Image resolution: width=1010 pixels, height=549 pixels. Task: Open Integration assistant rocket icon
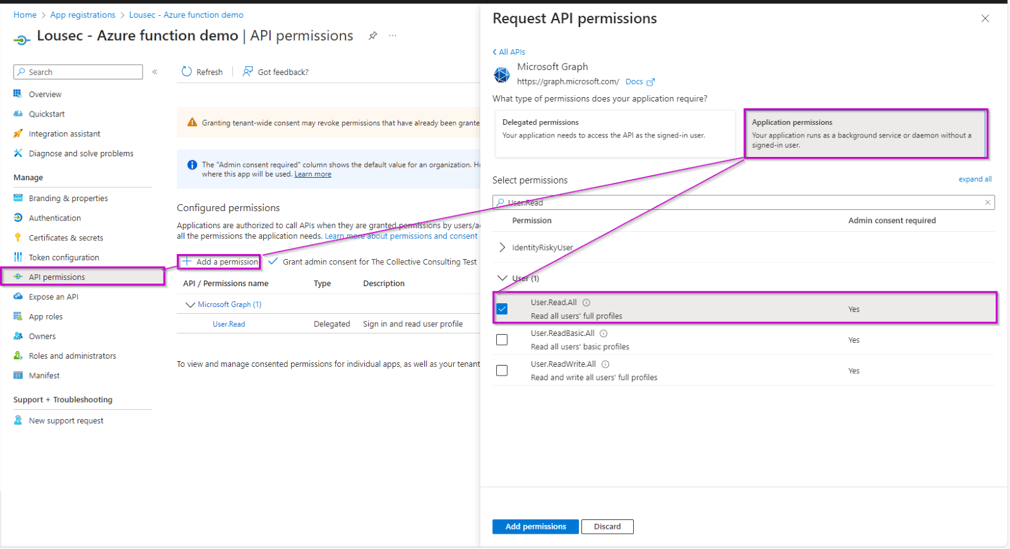17,133
